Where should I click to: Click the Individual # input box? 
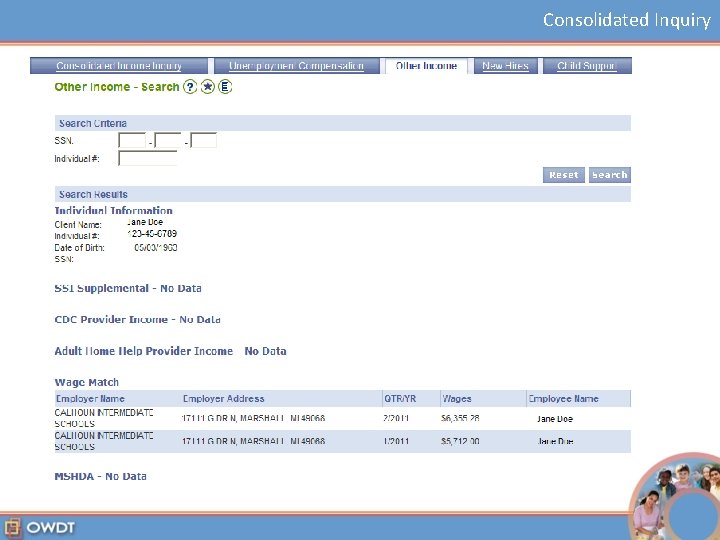pos(147,158)
